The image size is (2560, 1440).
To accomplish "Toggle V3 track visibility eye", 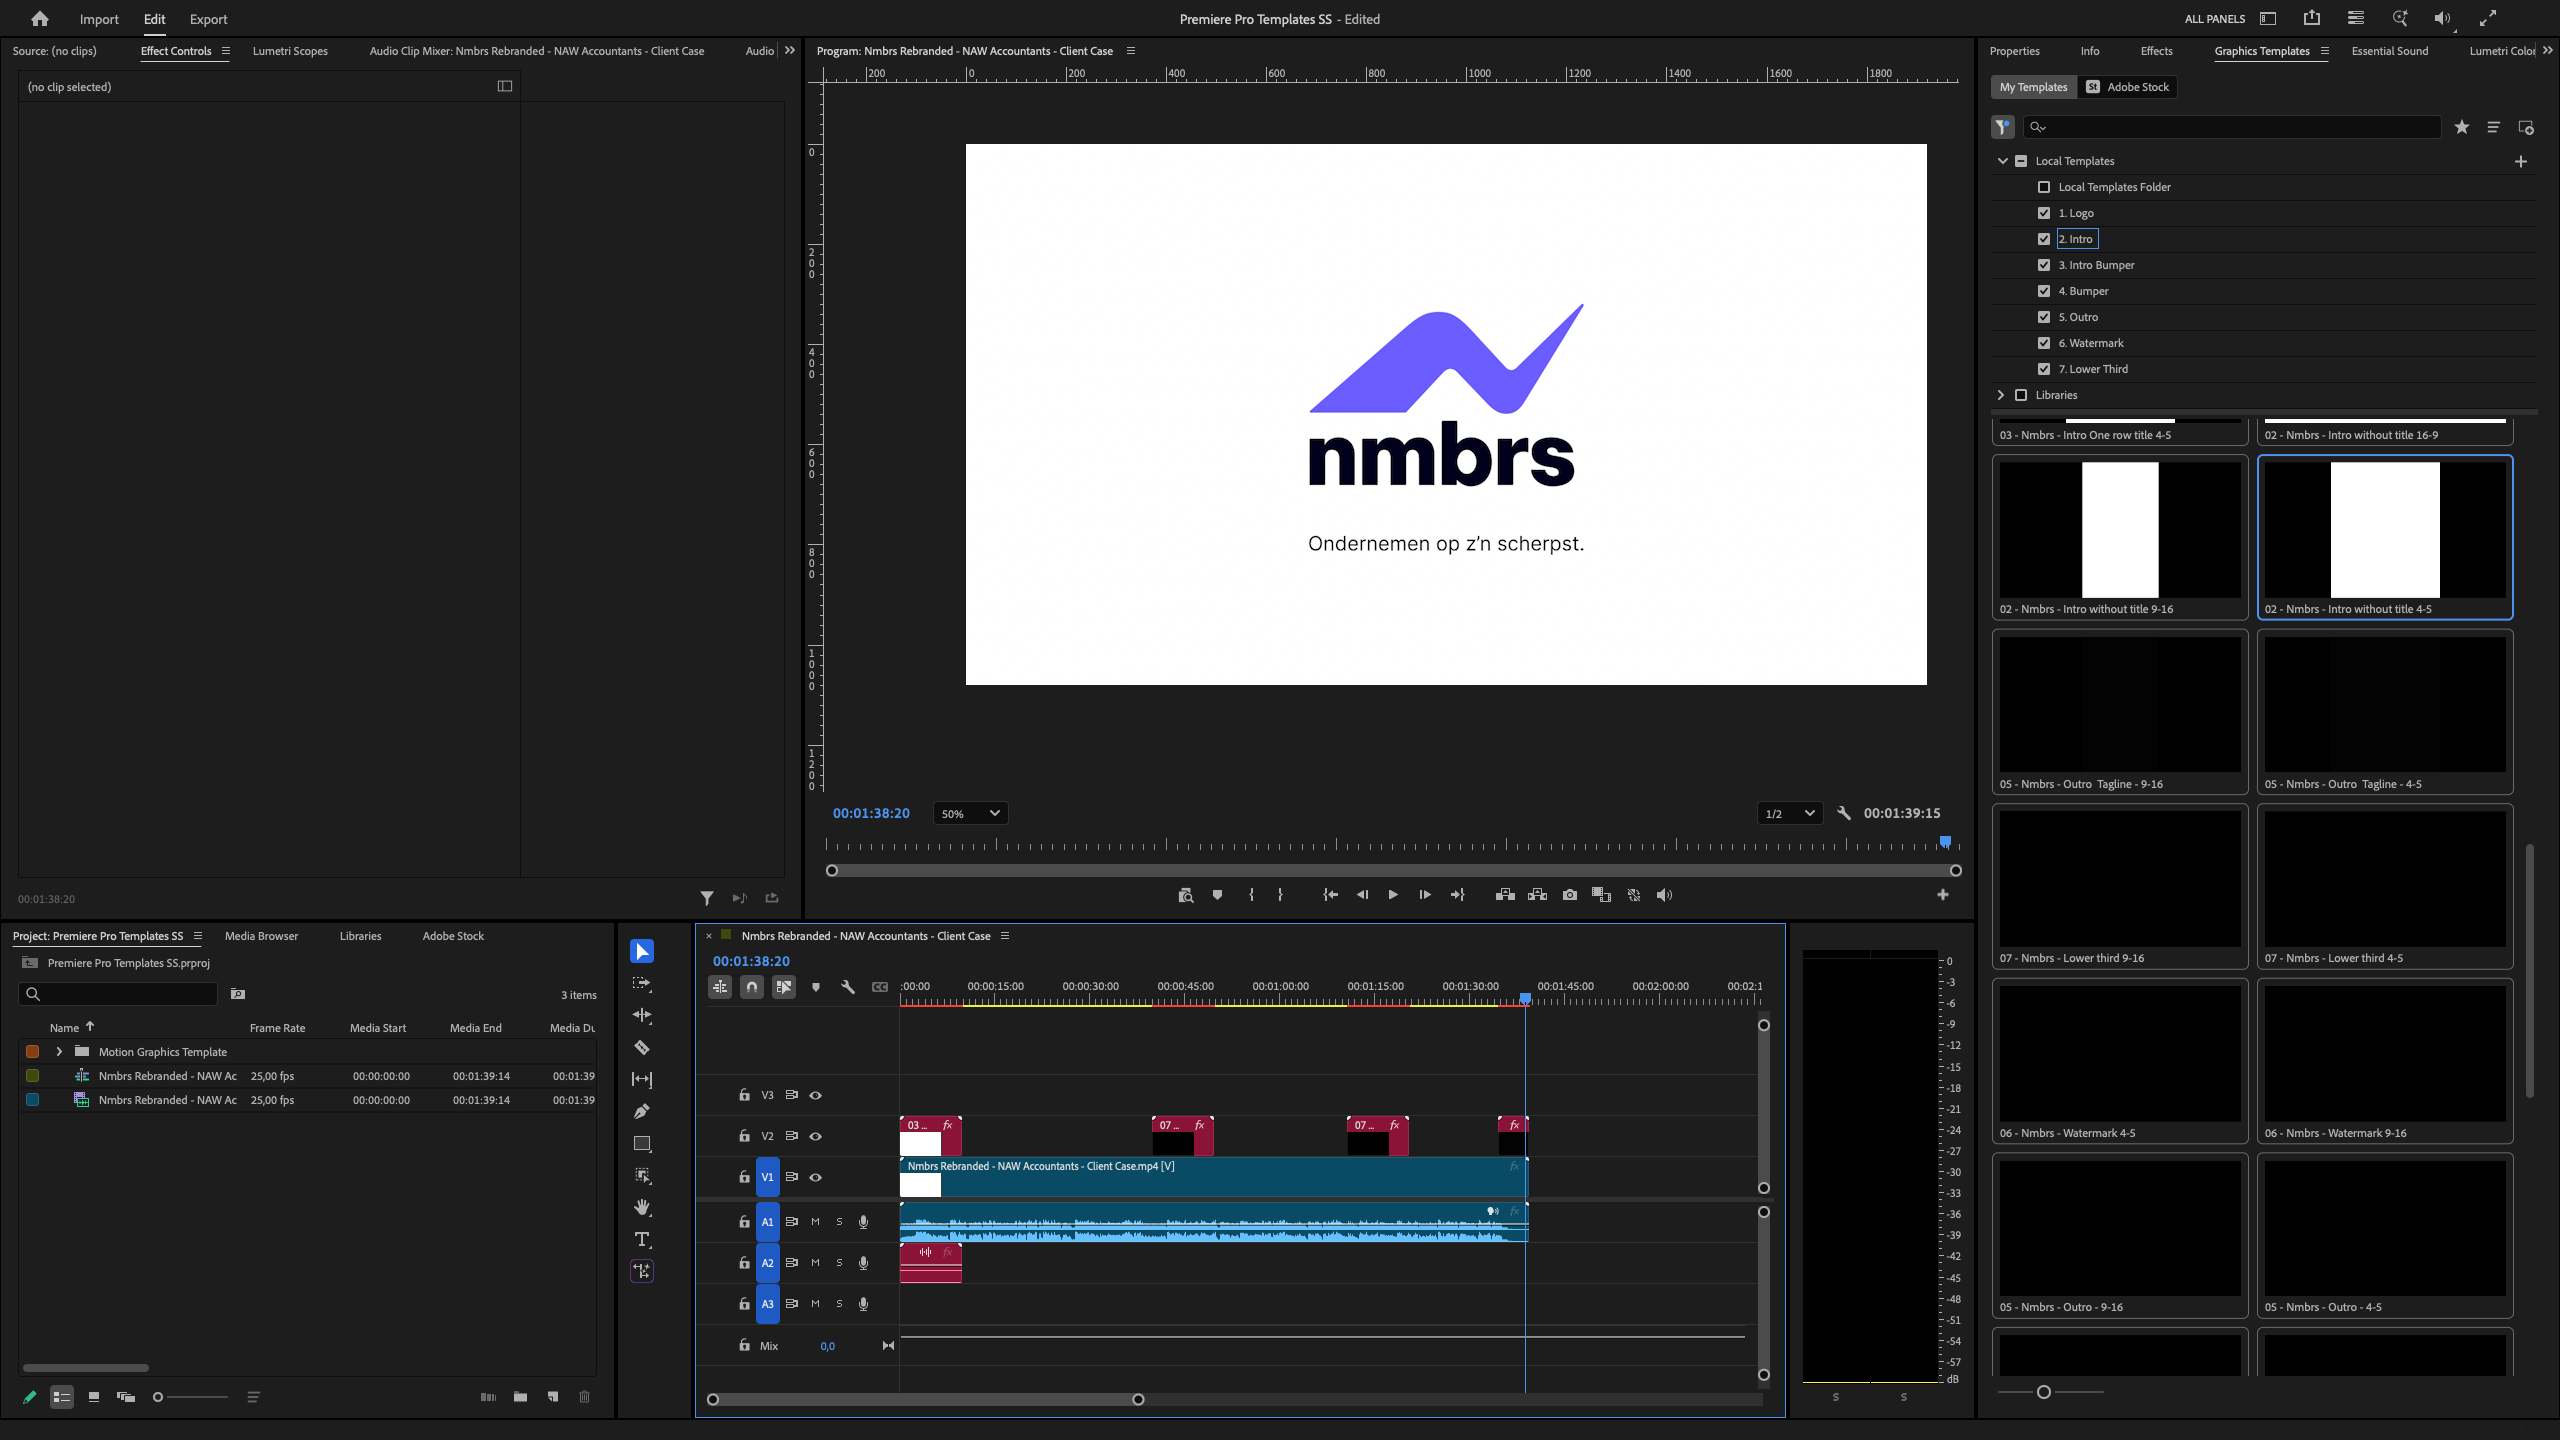I will 816,1095.
